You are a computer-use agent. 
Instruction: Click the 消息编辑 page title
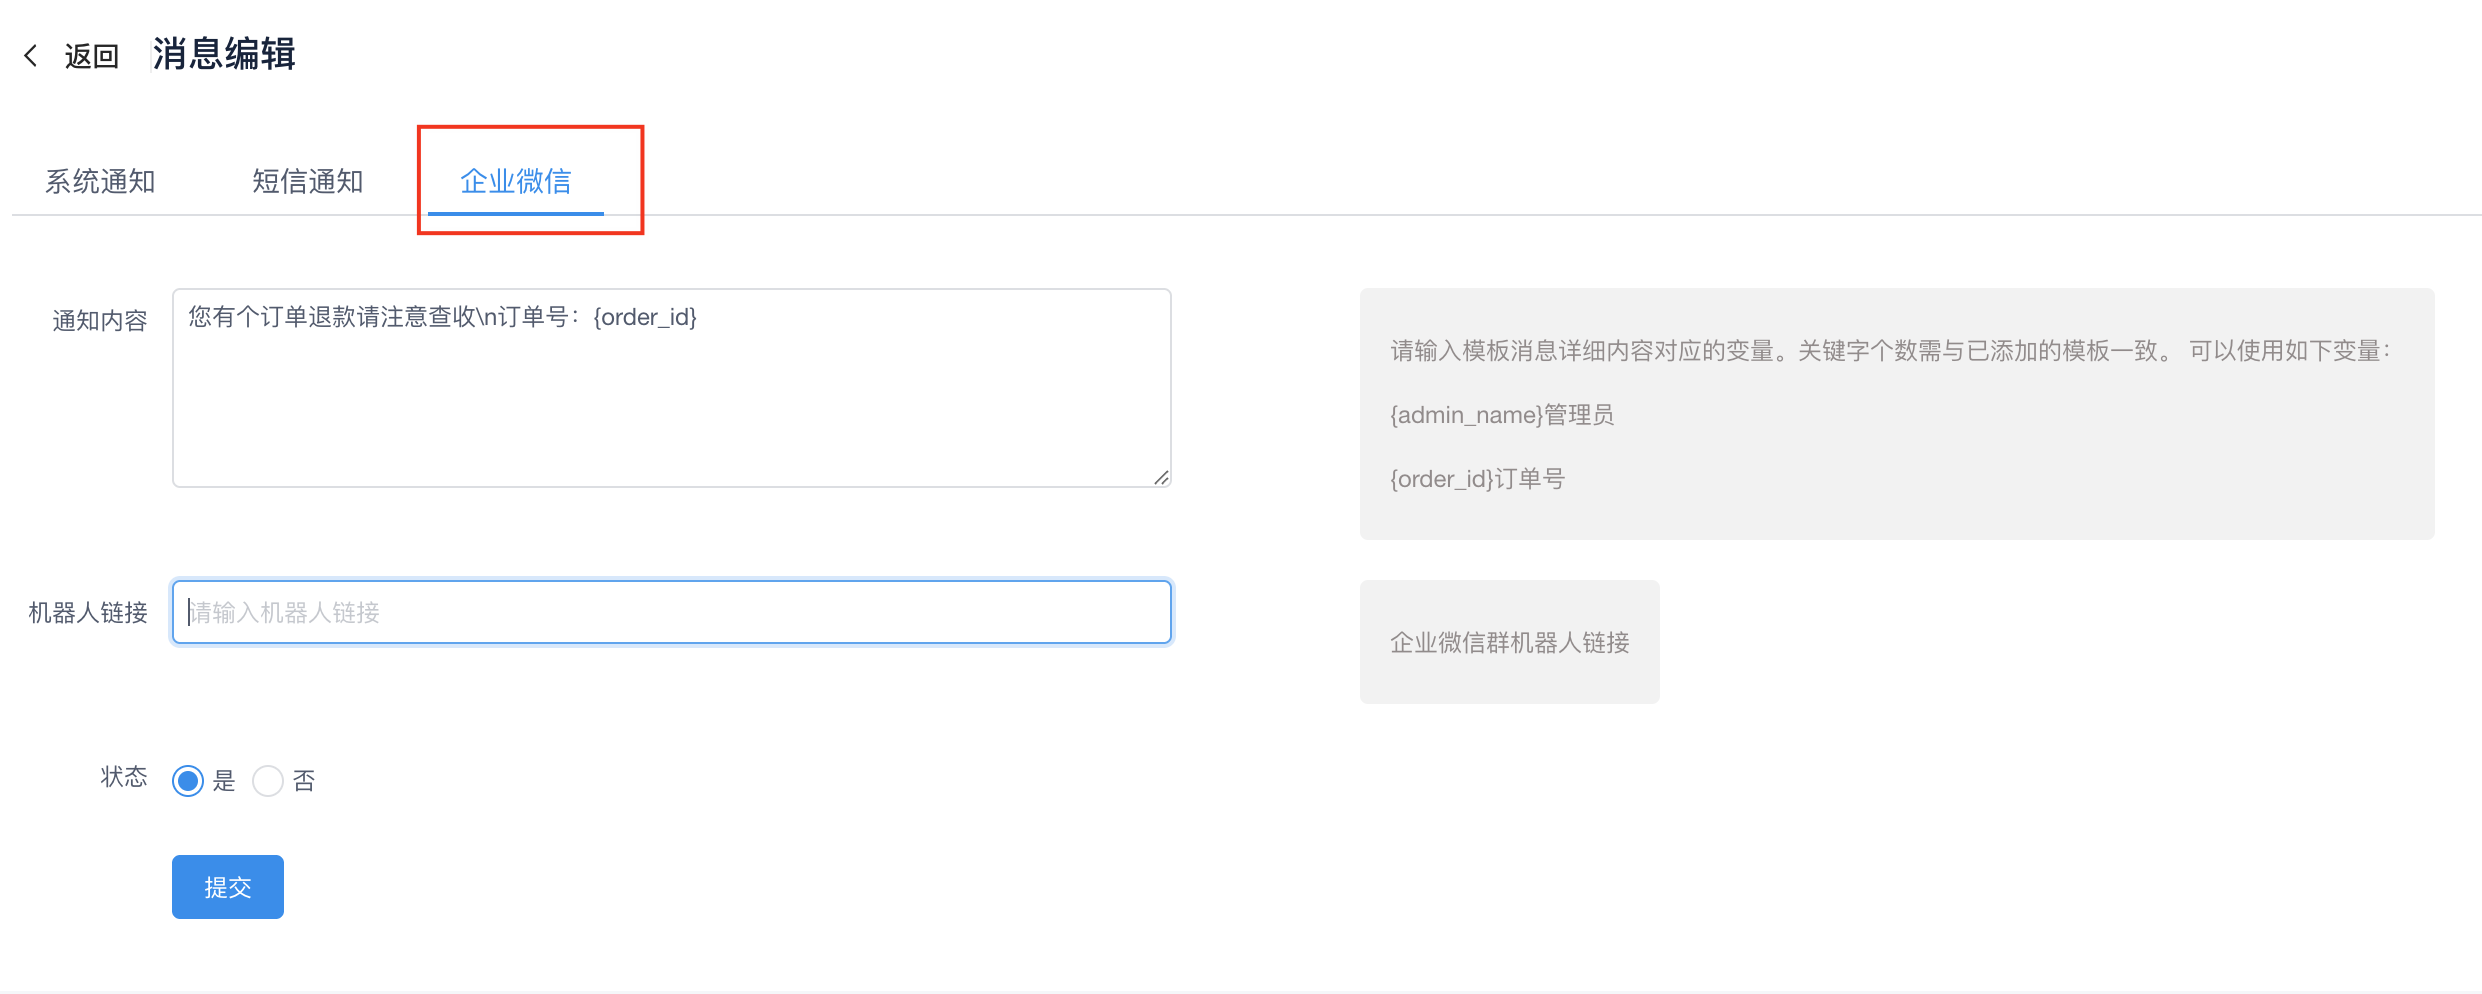coord(224,54)
